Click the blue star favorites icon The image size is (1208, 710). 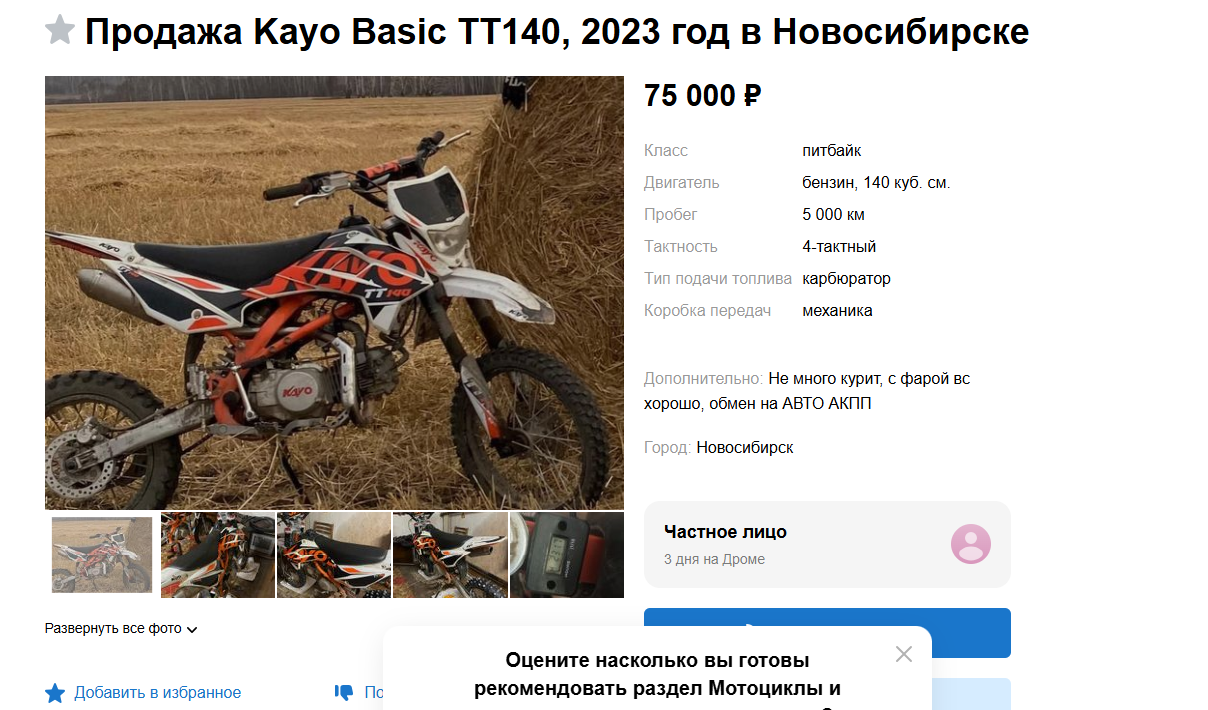click(x=55, y=693)
